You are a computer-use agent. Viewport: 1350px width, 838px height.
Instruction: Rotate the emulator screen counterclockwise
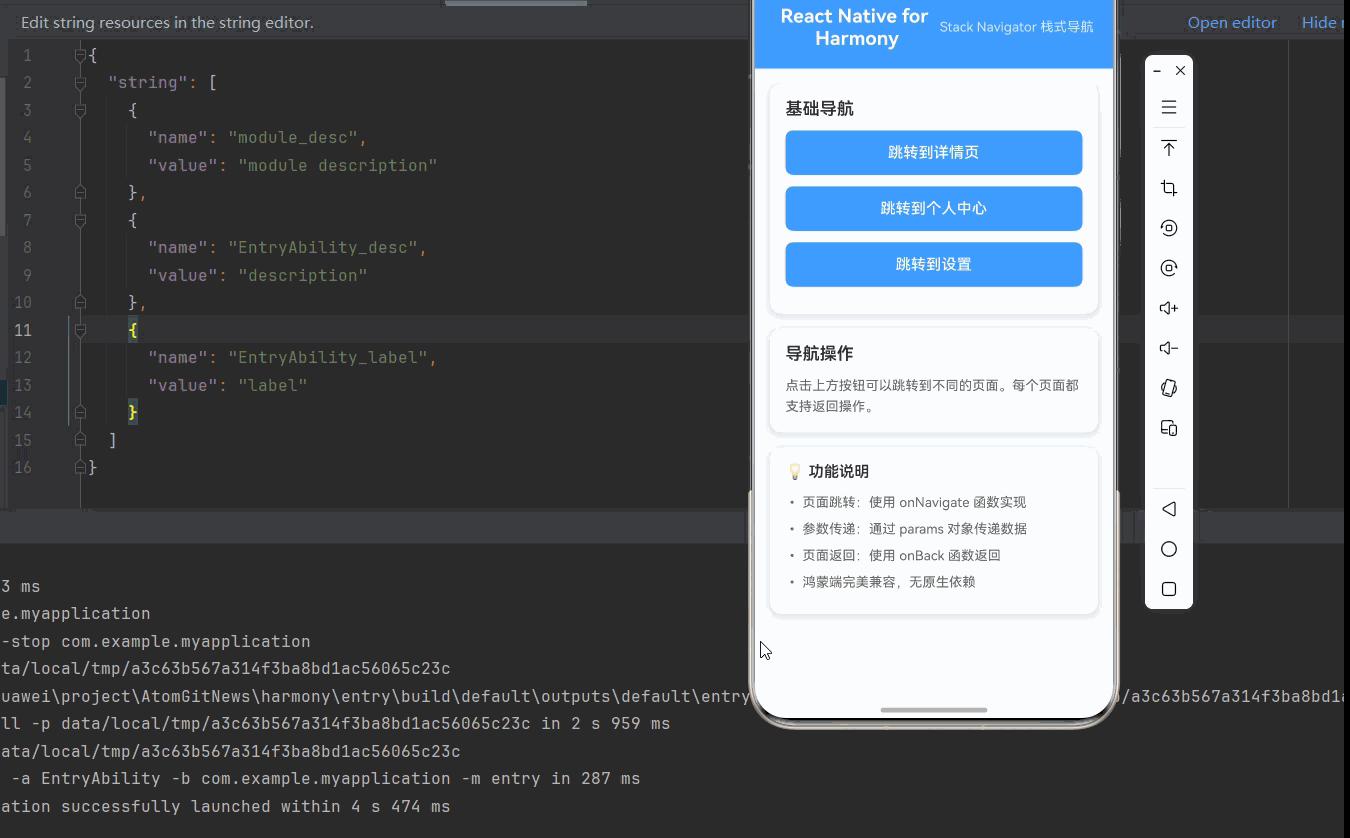(x=1168, y=228)
